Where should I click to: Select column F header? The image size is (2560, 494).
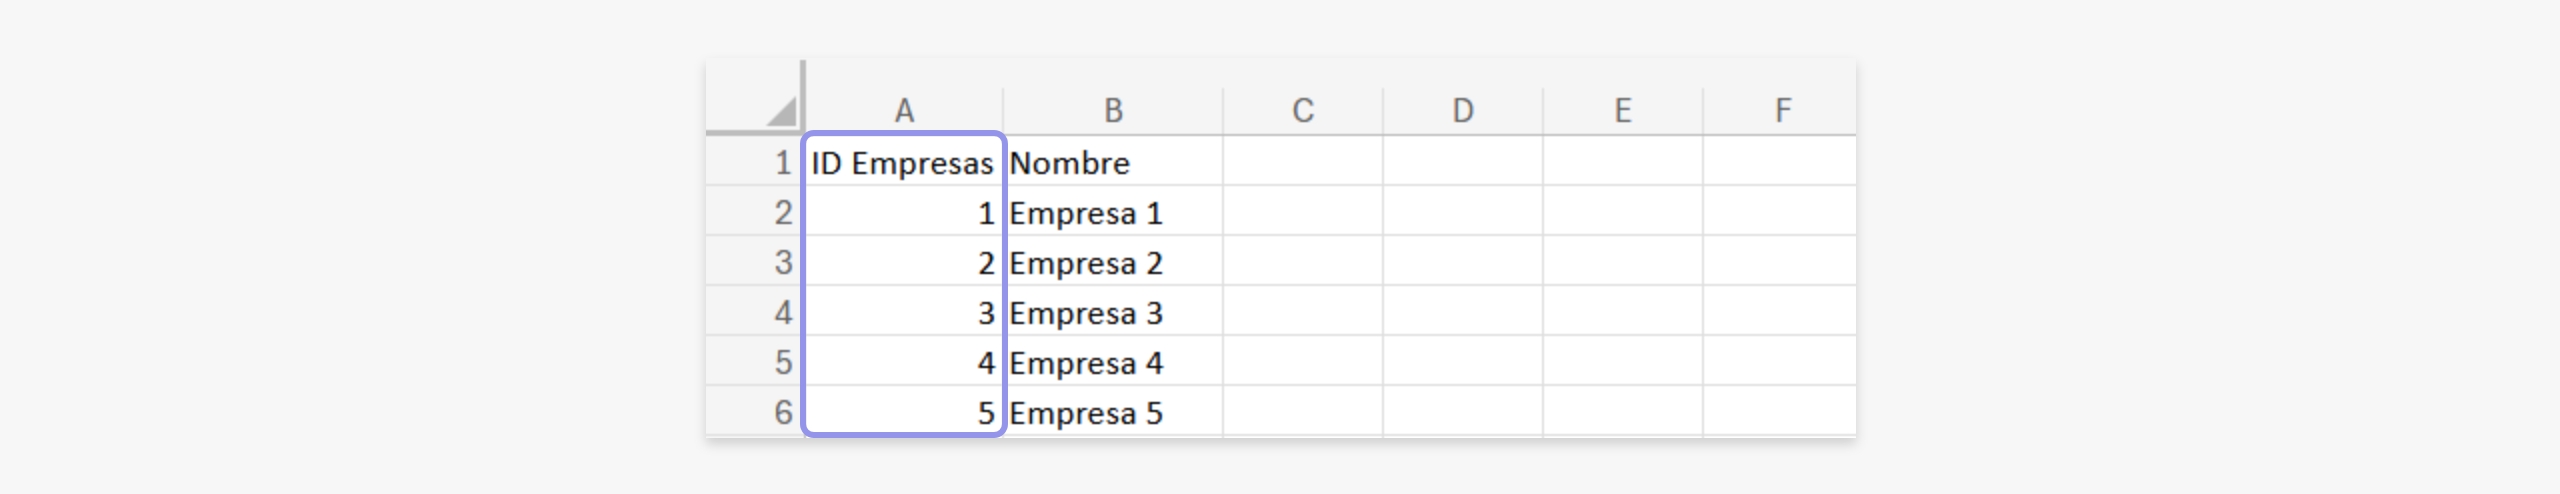point(1781,110)
